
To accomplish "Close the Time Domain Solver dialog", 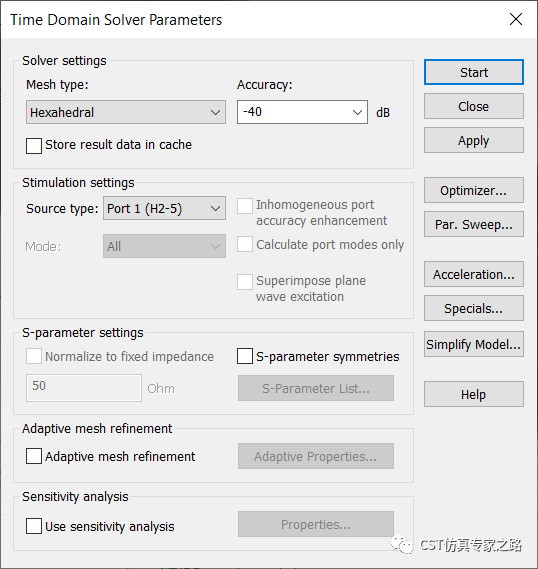I will tap(516, 19).
